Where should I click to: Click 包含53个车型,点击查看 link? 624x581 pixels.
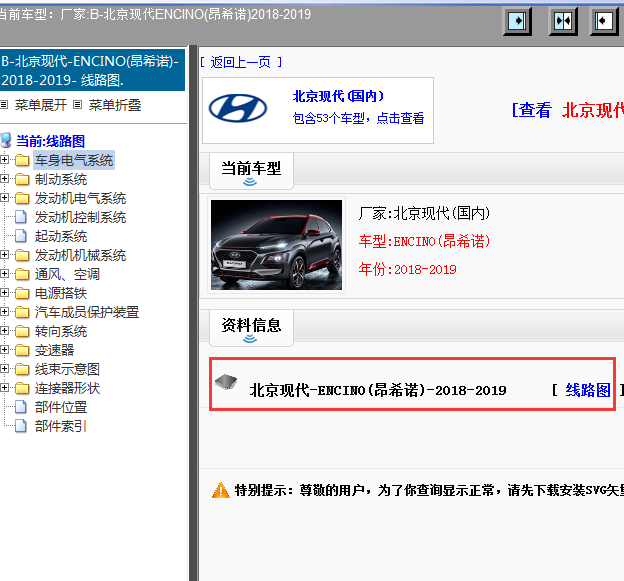pyautogui.click(x=358, y=118)
